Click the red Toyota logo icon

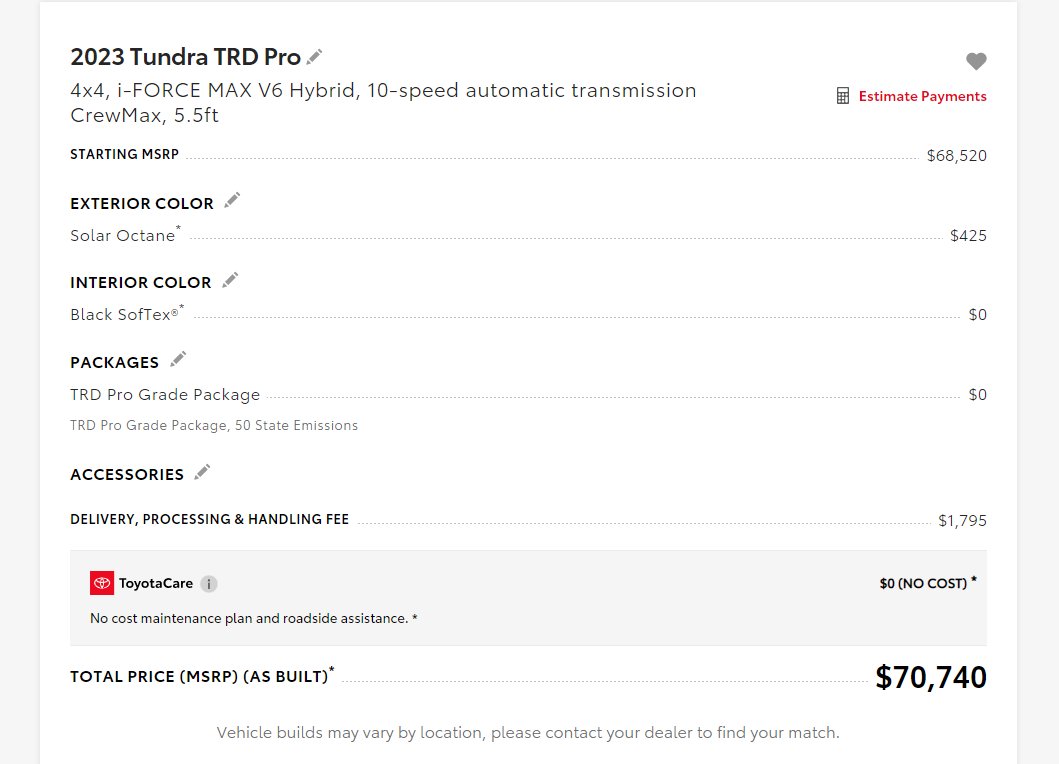pyautogui.click(x=102, y=583)
